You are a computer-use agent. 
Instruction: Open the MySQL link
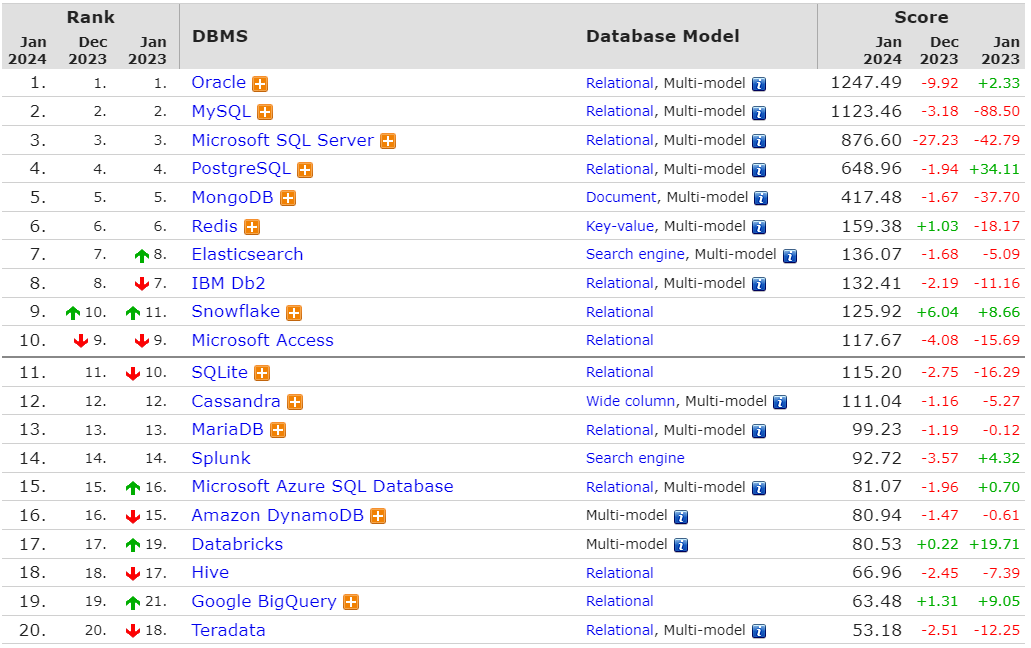click(221, 112)
